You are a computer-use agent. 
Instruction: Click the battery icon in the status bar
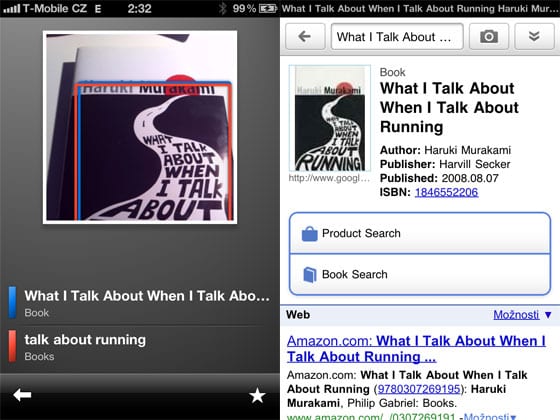[268, 8]
